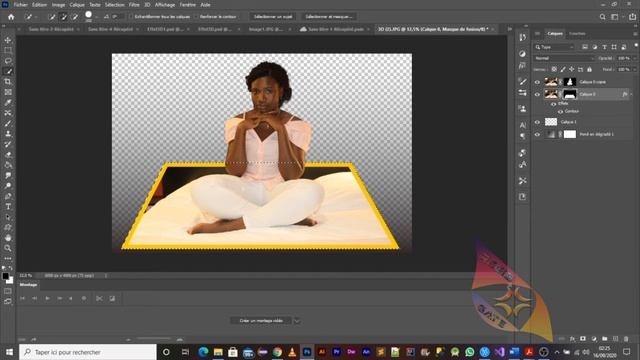Image resolution: width=640 pixels, height=360 pixels.
Task: Open the layer filter Type dropdown
Action: (555, 47)
